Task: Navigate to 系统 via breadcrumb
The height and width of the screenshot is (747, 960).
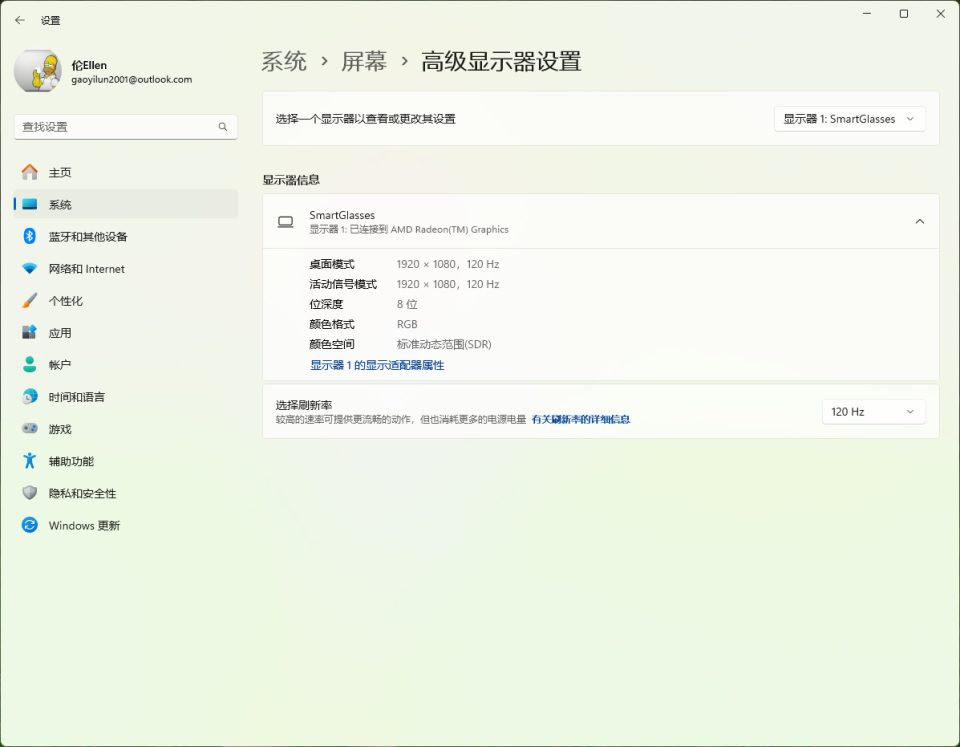Action: 282,61
